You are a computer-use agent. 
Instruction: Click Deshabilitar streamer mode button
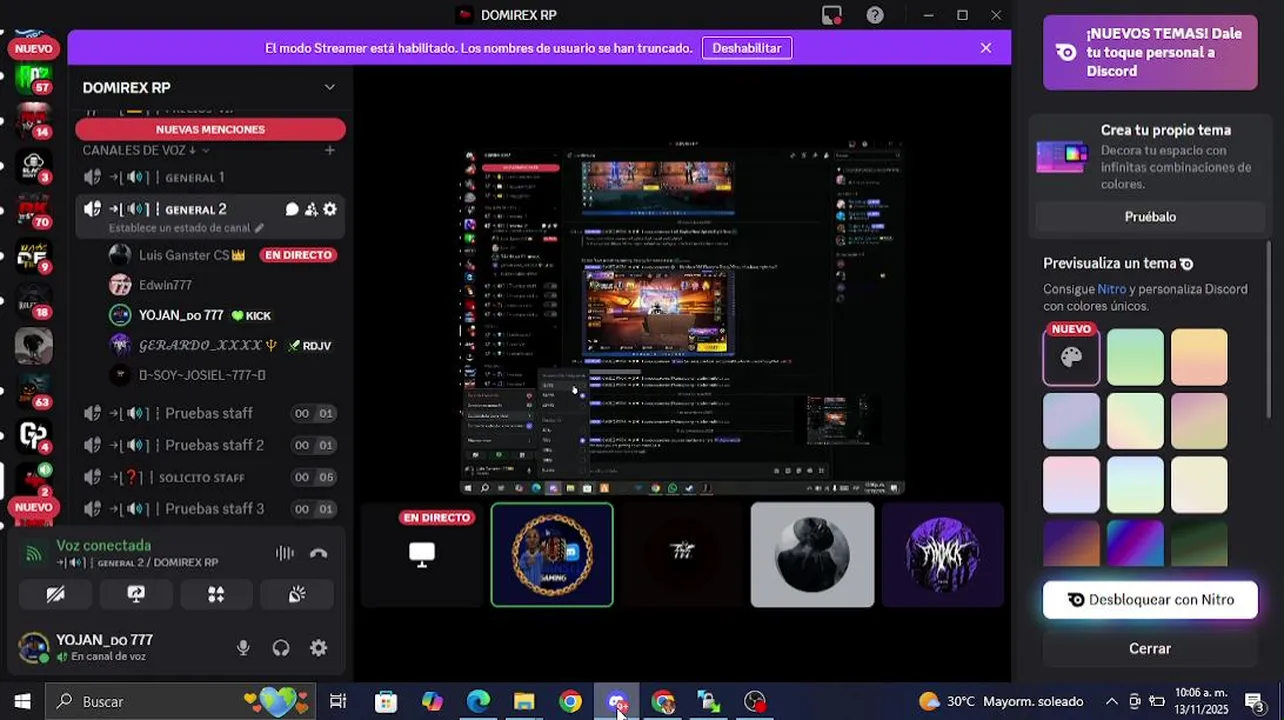click(746, 48)
